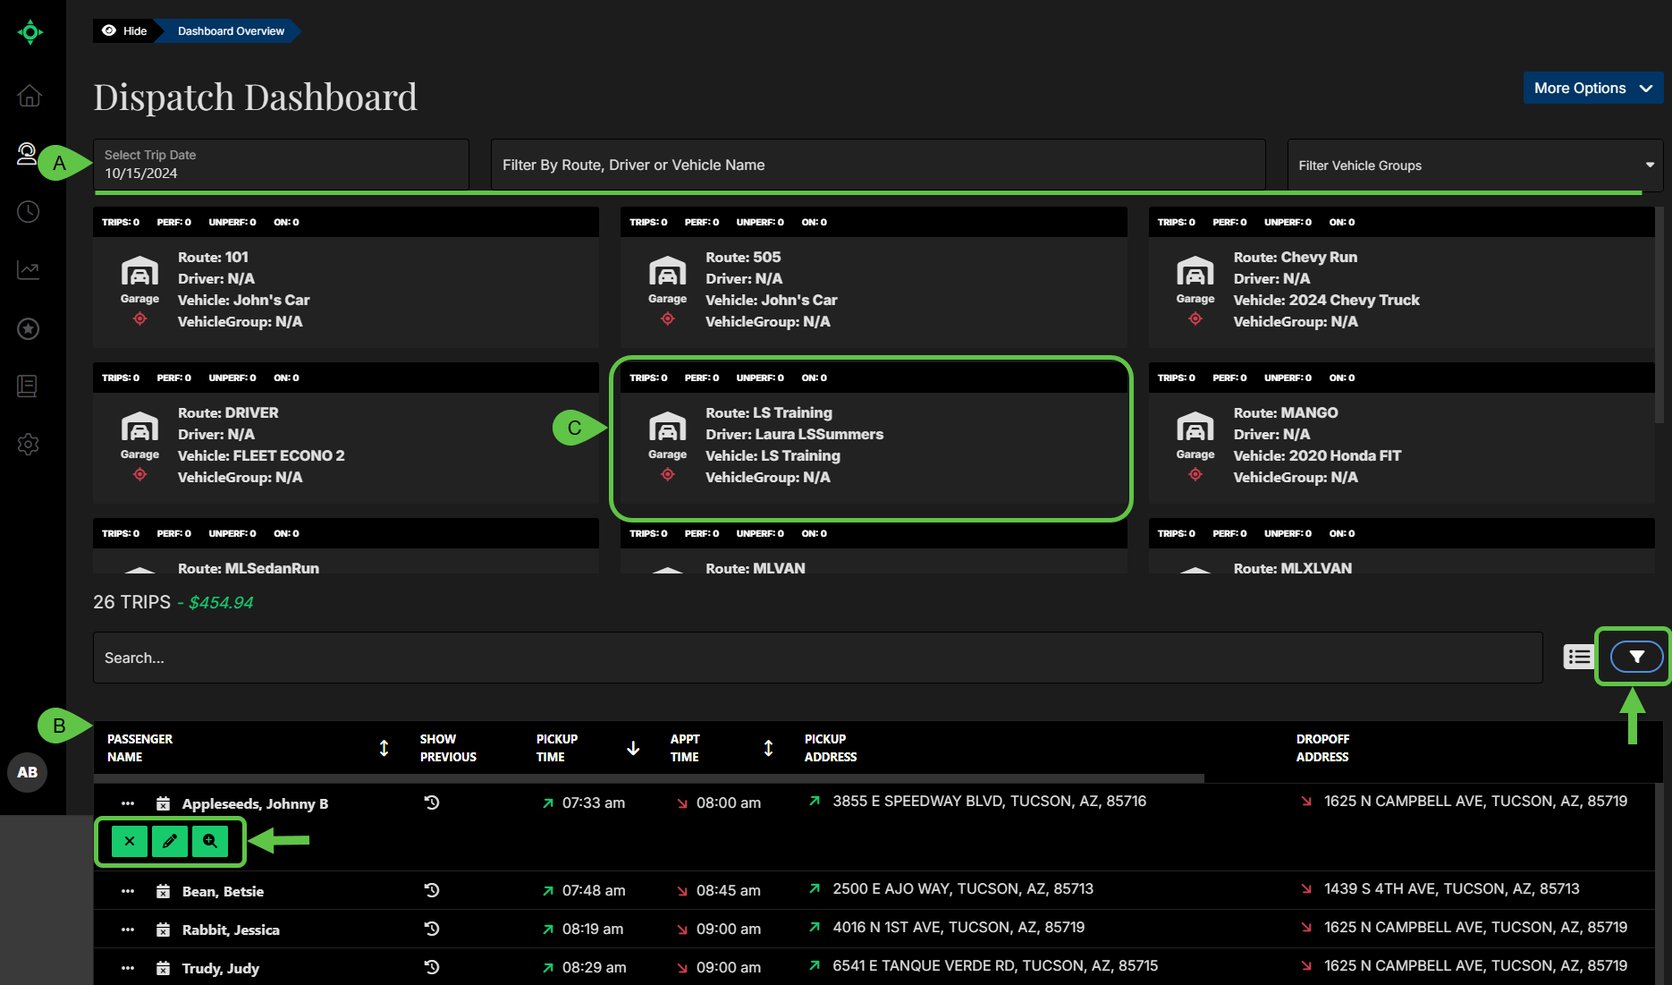The height and width of the screenshot is (985, 1672).
Task: Select the dispatch passengers sidebar icon
Action: point(29,153)
